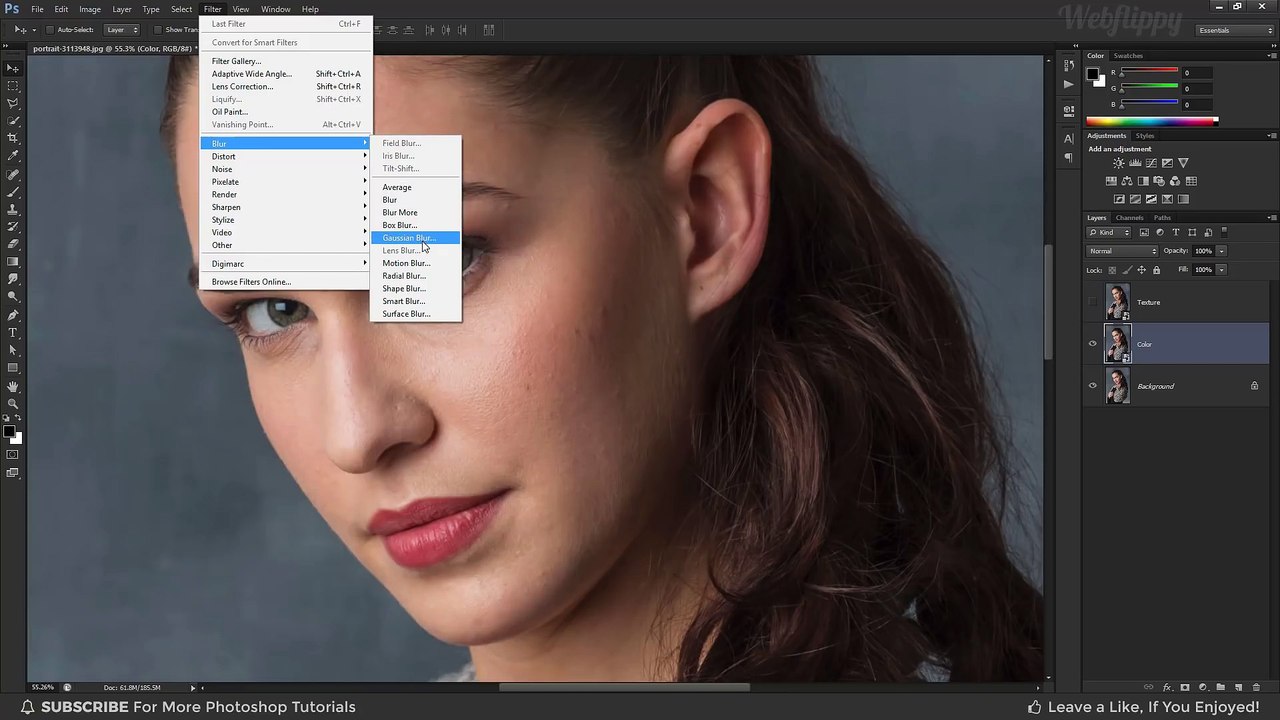Select the Pen tool
1280x720 pixels.
tap(13, 314)
